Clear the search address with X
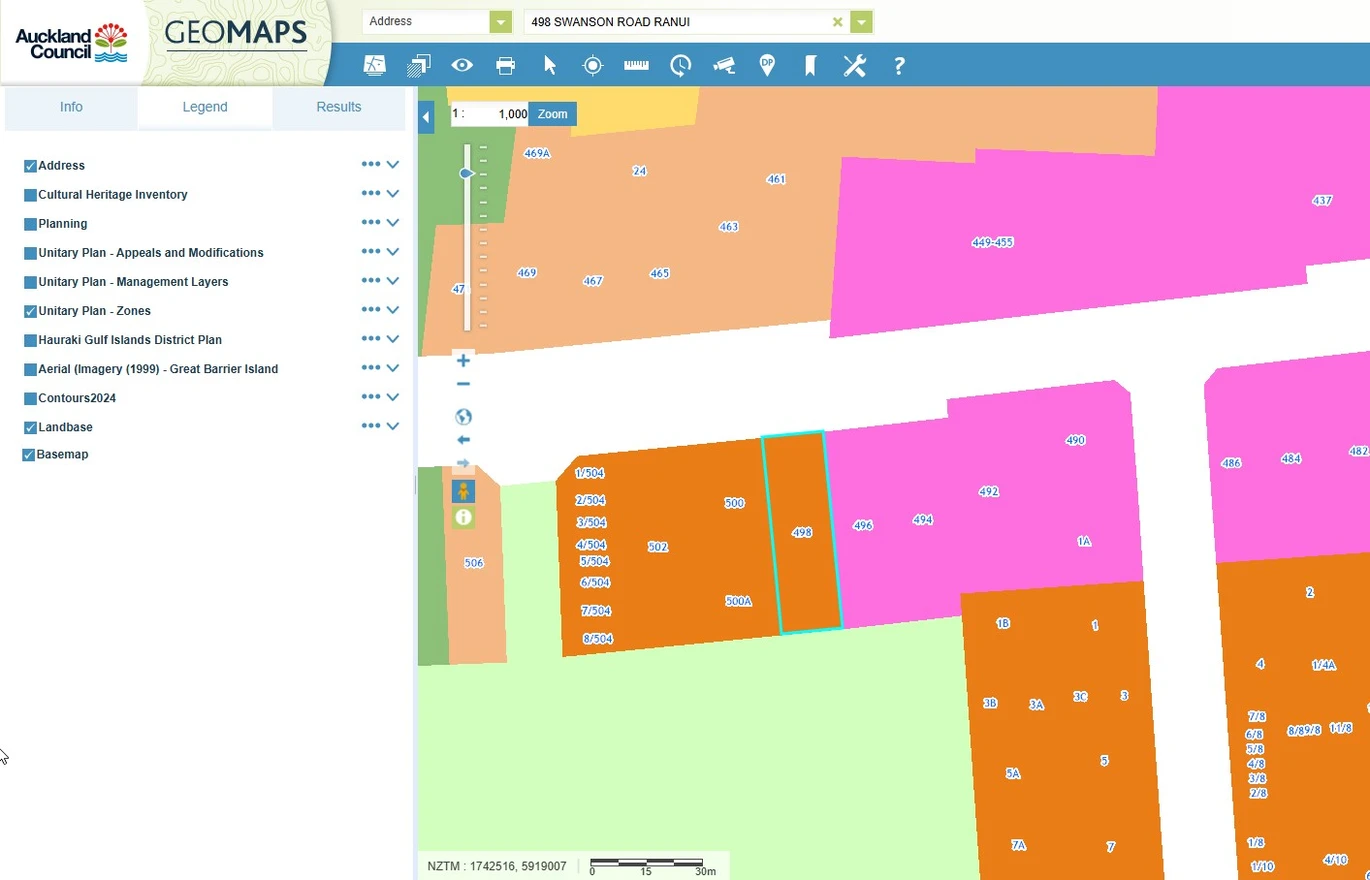Viewport: 1370px width, 880px height. coord(838,22)
